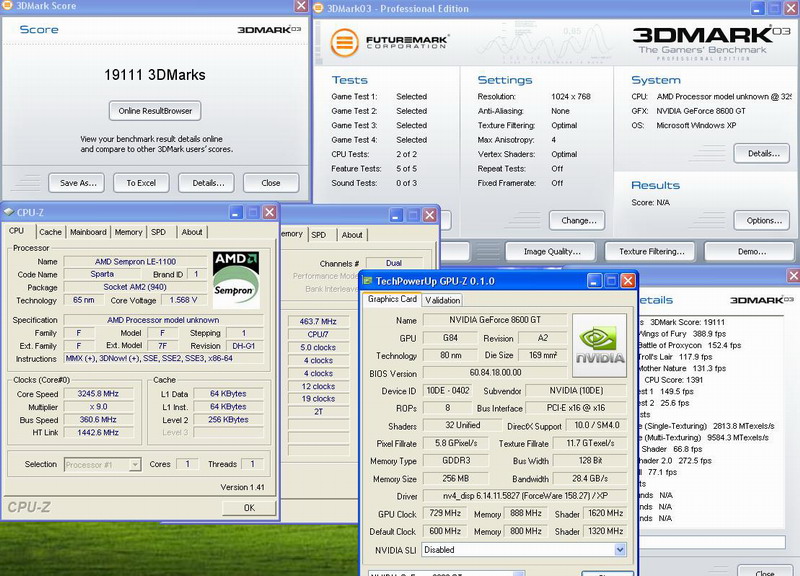The height and width of the screenshot is (576, 800).
Task: Click the Default Clock Shader value 1320 MHz
Action: click(x=605, y=531)
